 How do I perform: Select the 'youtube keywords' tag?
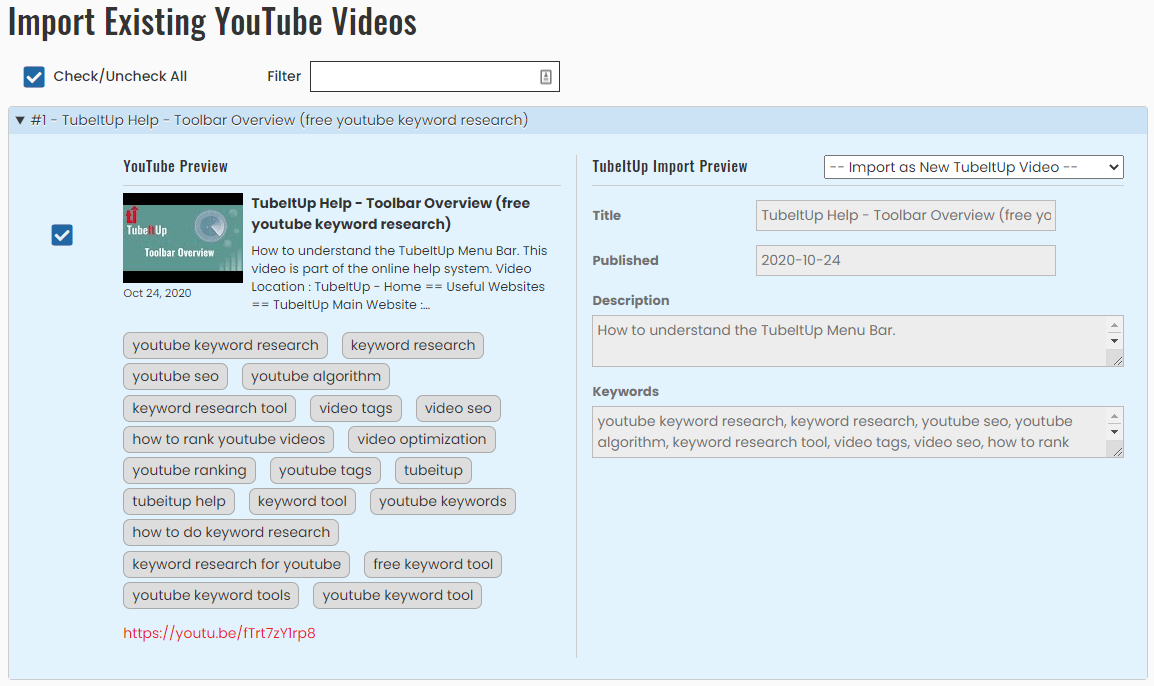443,501
